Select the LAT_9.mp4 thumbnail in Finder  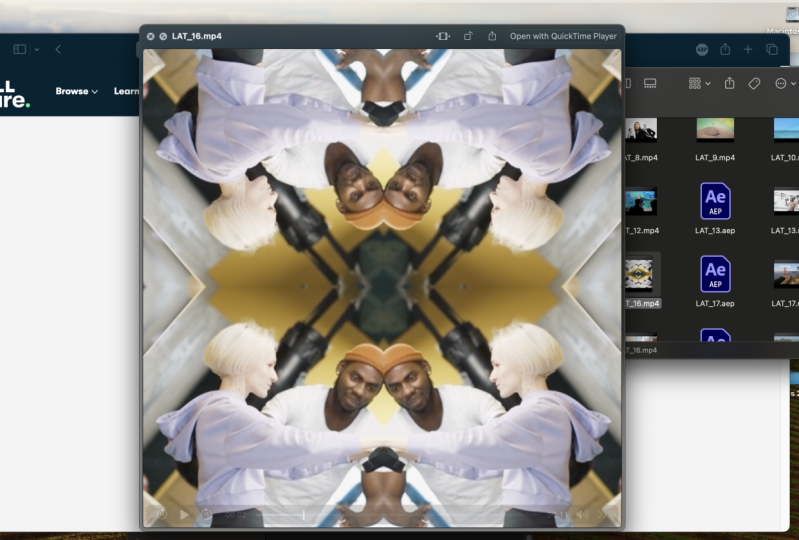715,129
